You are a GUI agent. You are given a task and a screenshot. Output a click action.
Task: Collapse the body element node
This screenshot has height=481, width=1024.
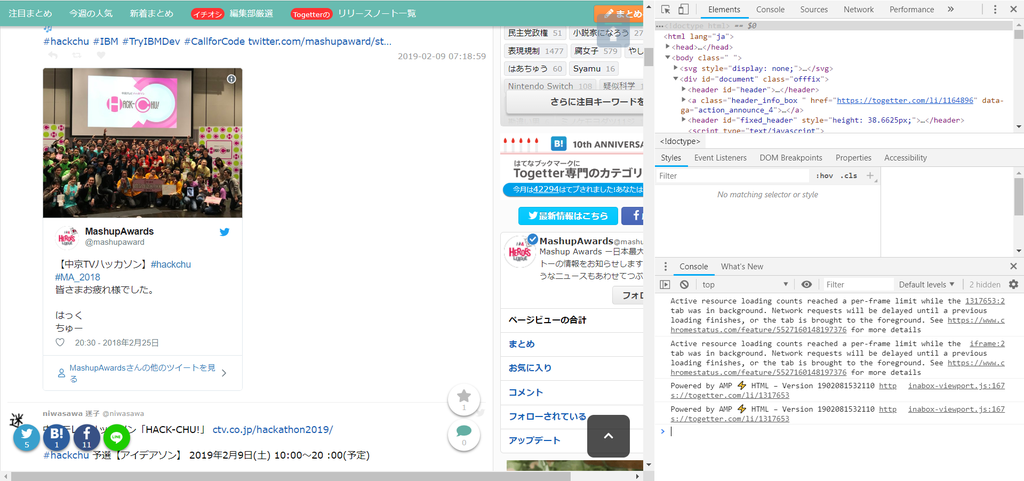[668, 57]
